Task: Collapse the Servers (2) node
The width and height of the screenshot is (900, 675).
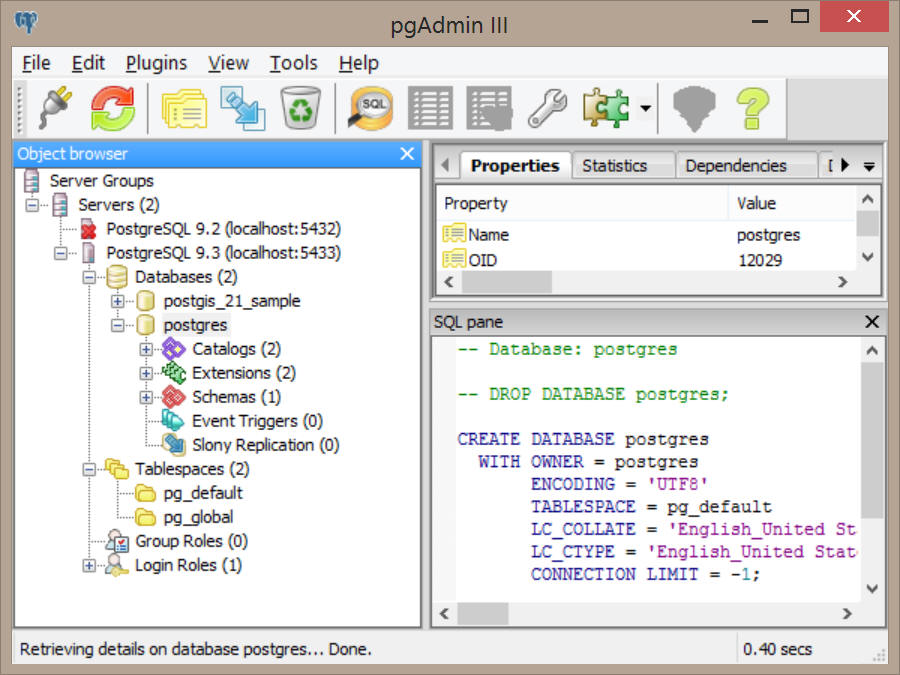Action: pyautogui.click(x=32, y=205)
